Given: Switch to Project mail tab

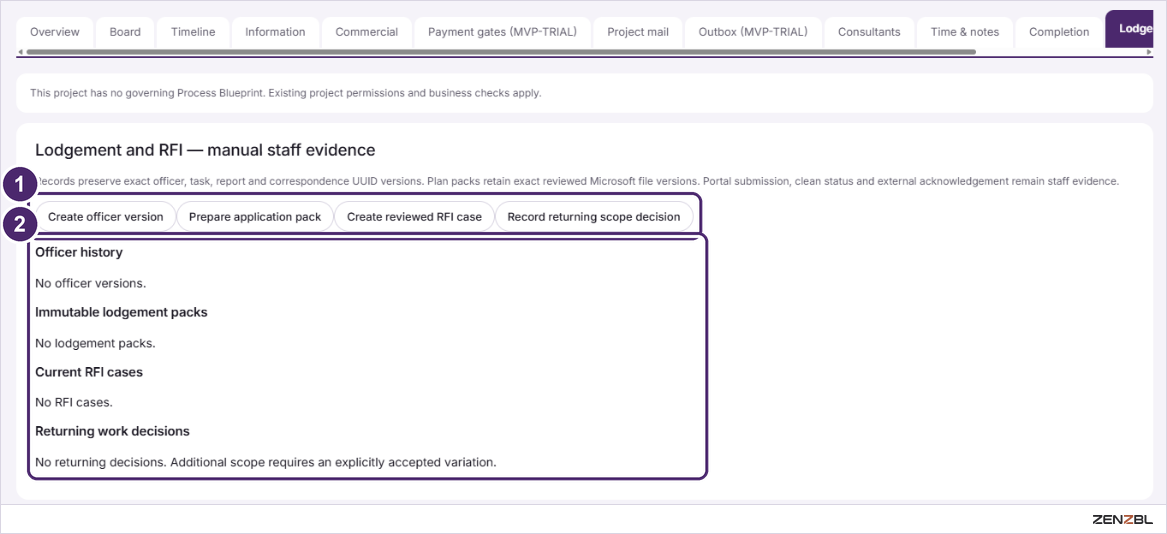Looking at the screenshot, I should (x=638, y=32).
